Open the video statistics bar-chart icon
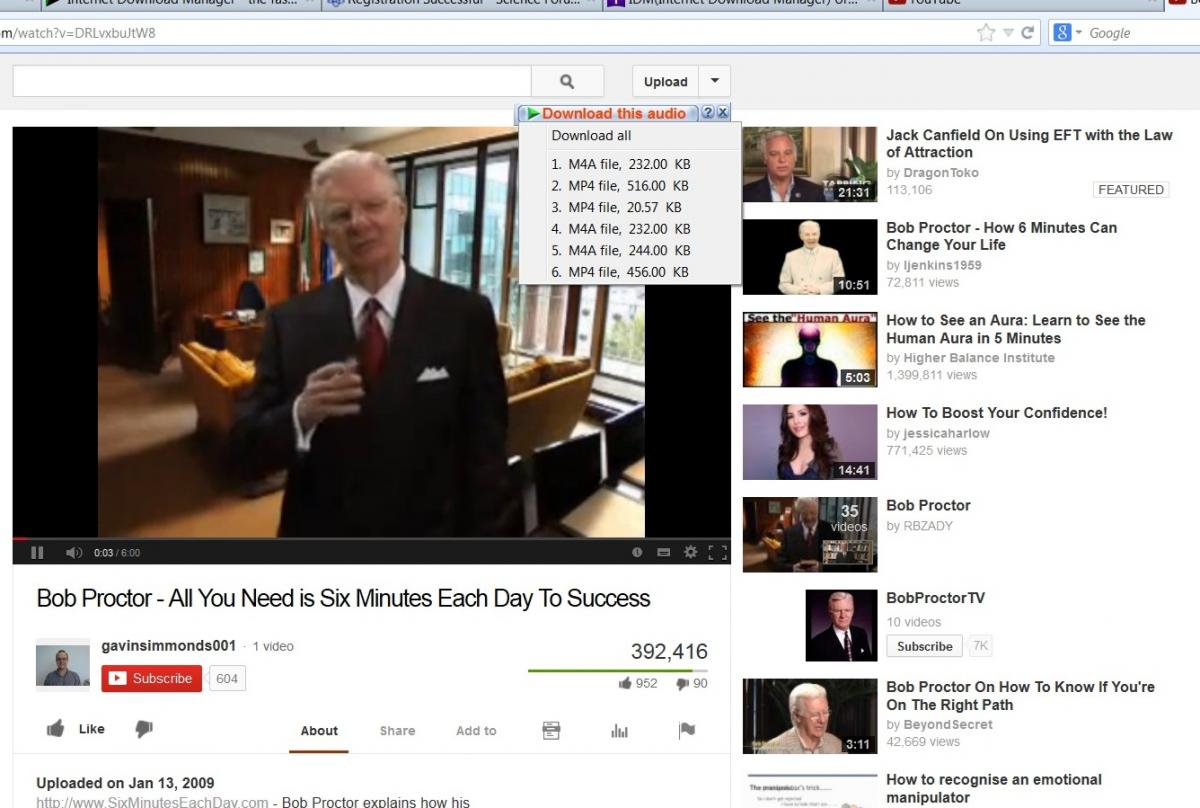 (x=619, y=731)
